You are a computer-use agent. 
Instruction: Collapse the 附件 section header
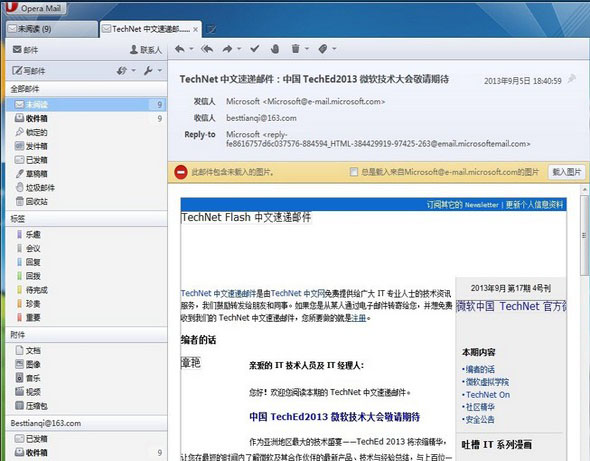pyautogui.click(x=86, y=335)
